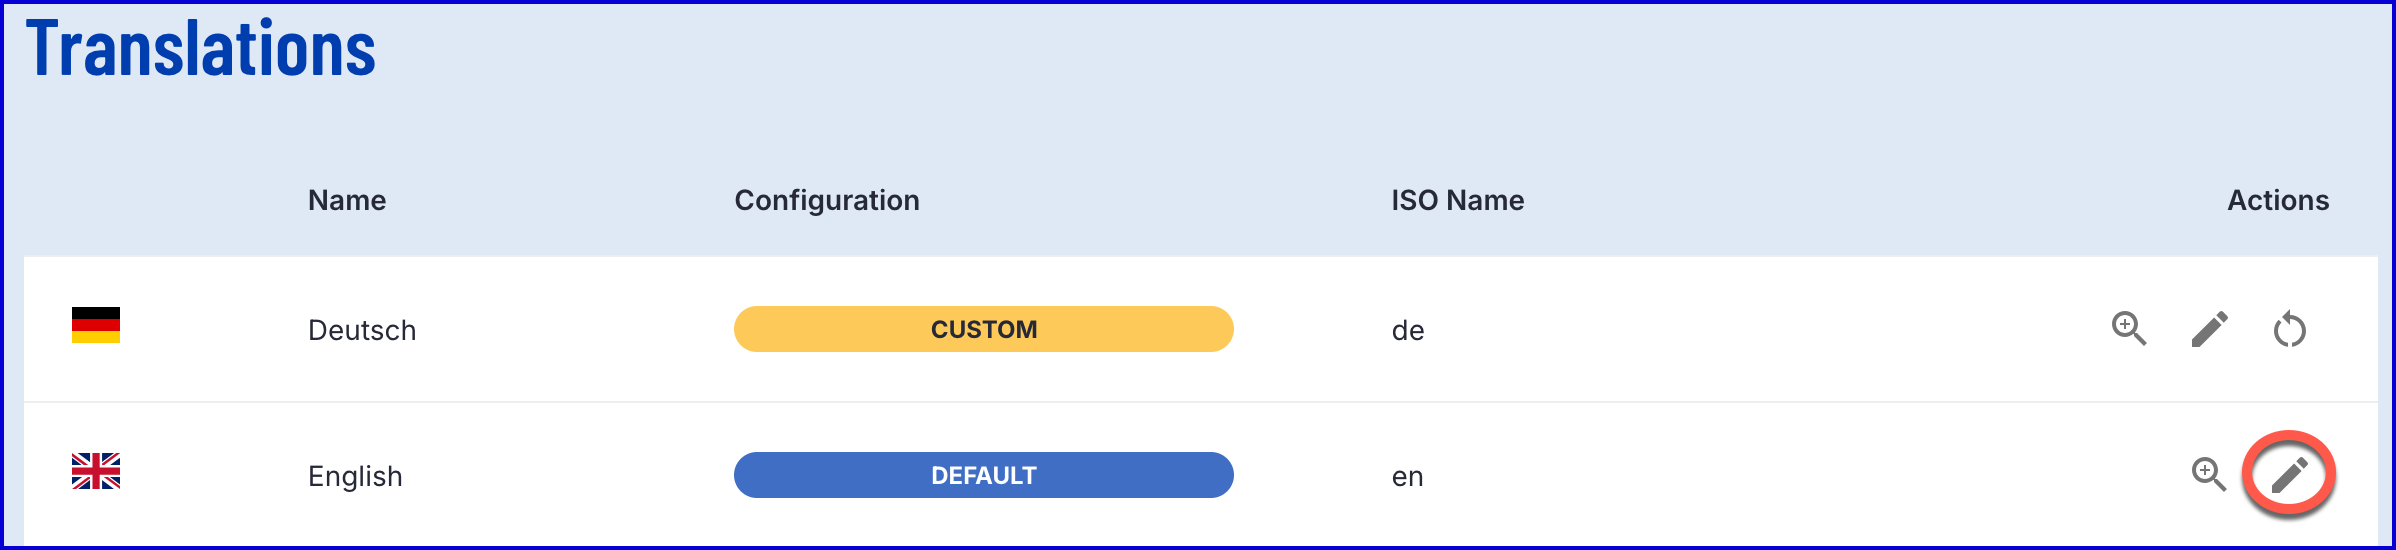
Task: Edit the English translation with pencil icon
Action: click(x=2289, y=475)
